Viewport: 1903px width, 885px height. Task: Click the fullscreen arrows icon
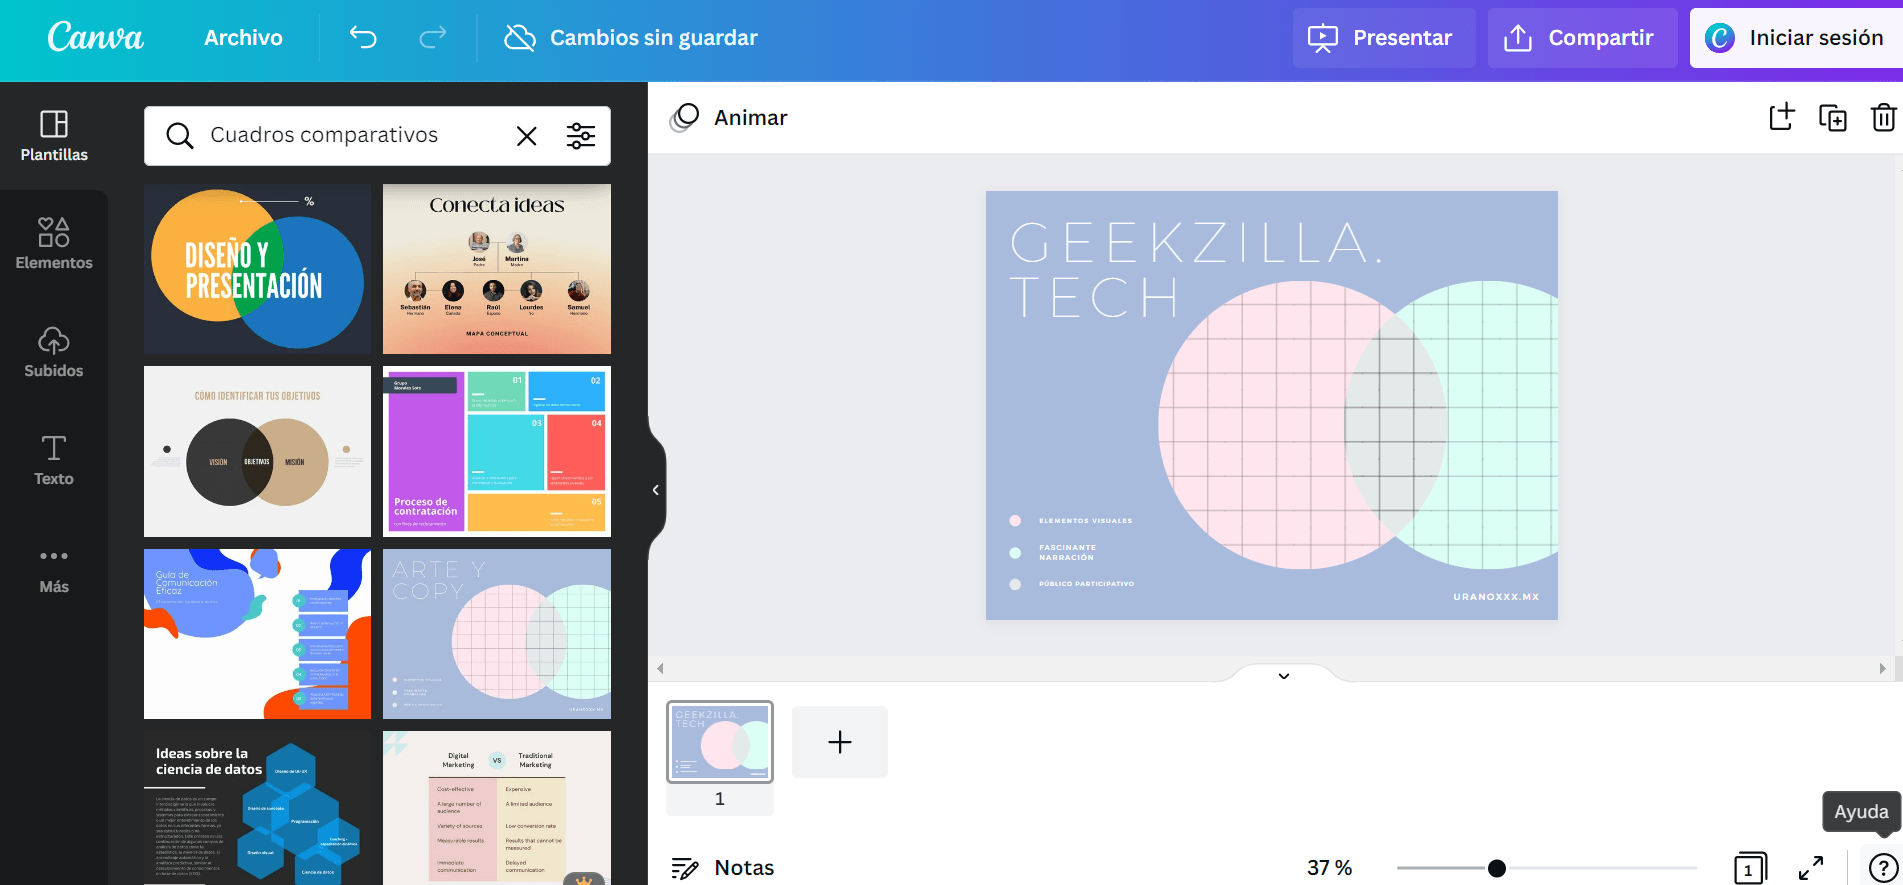(1811, 868)
